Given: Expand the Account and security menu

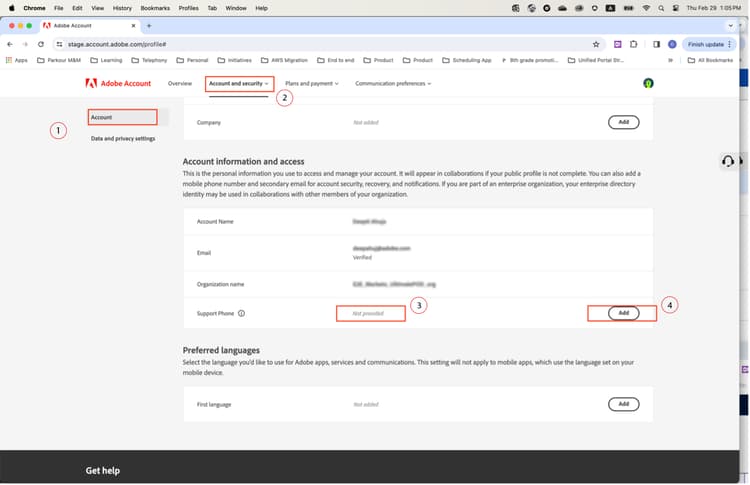Looking at the screenshot, I should pos(239,84).
